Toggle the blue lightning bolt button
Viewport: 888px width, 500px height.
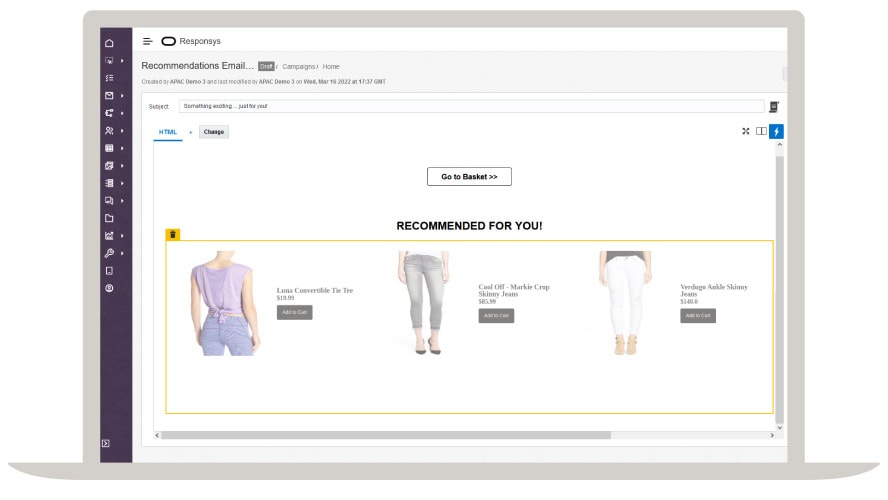coord(776,131)
